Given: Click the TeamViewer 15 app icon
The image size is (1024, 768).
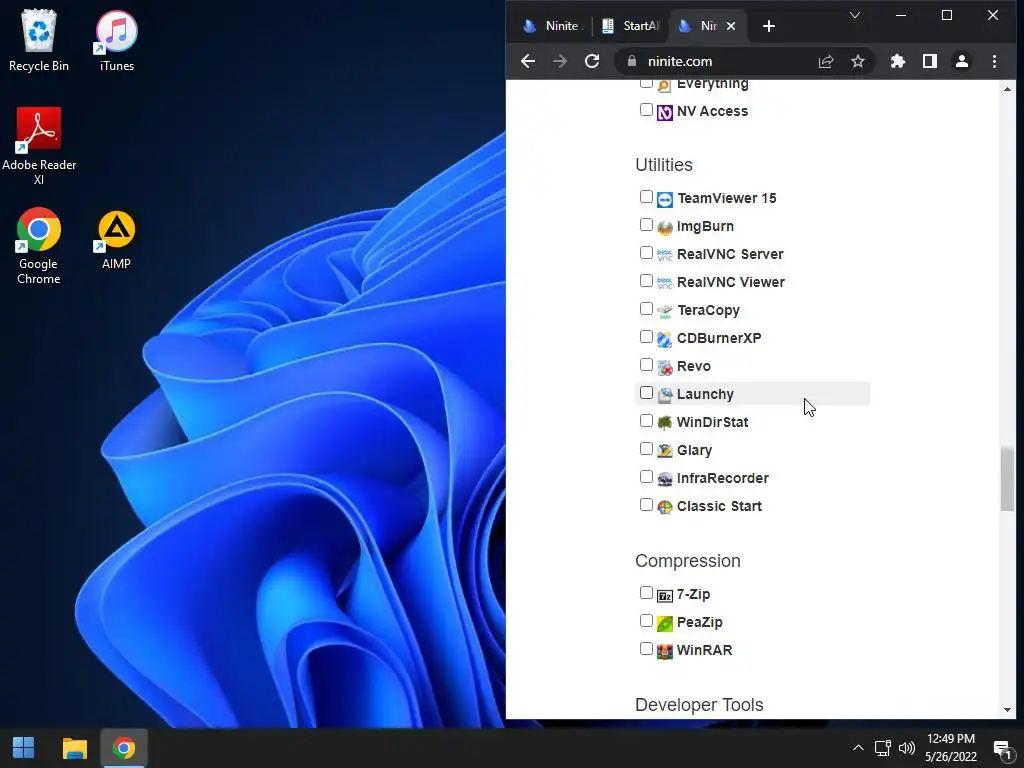Looking at the screenshot, I should tap(664, 199).
